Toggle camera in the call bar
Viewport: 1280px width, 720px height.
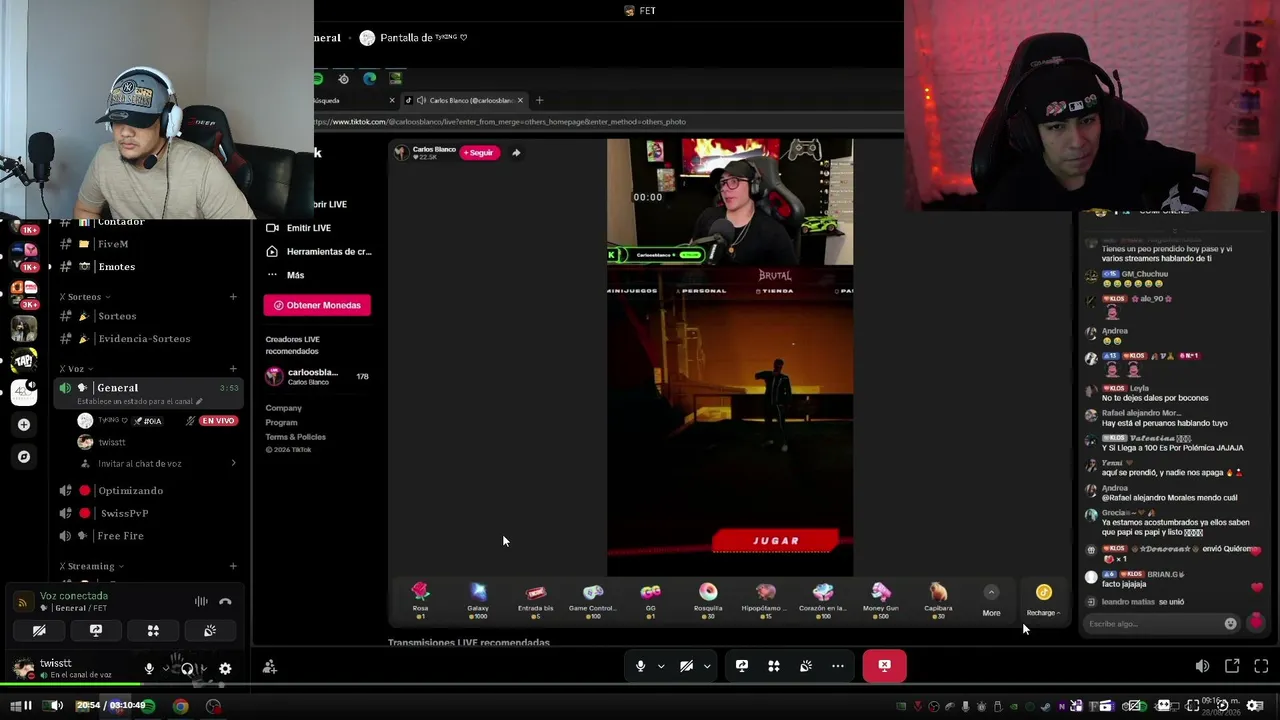pyautogui.click(x=687, y=666)
